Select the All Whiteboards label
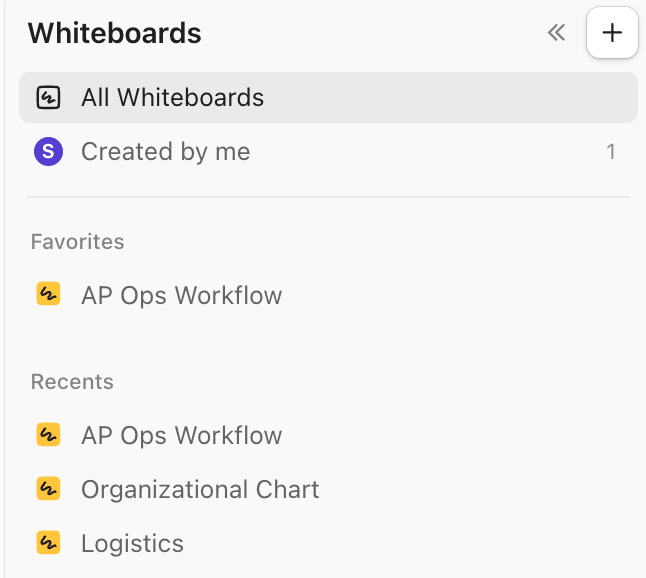This screenshot has height=578, width=646. [x=172, y=98]
